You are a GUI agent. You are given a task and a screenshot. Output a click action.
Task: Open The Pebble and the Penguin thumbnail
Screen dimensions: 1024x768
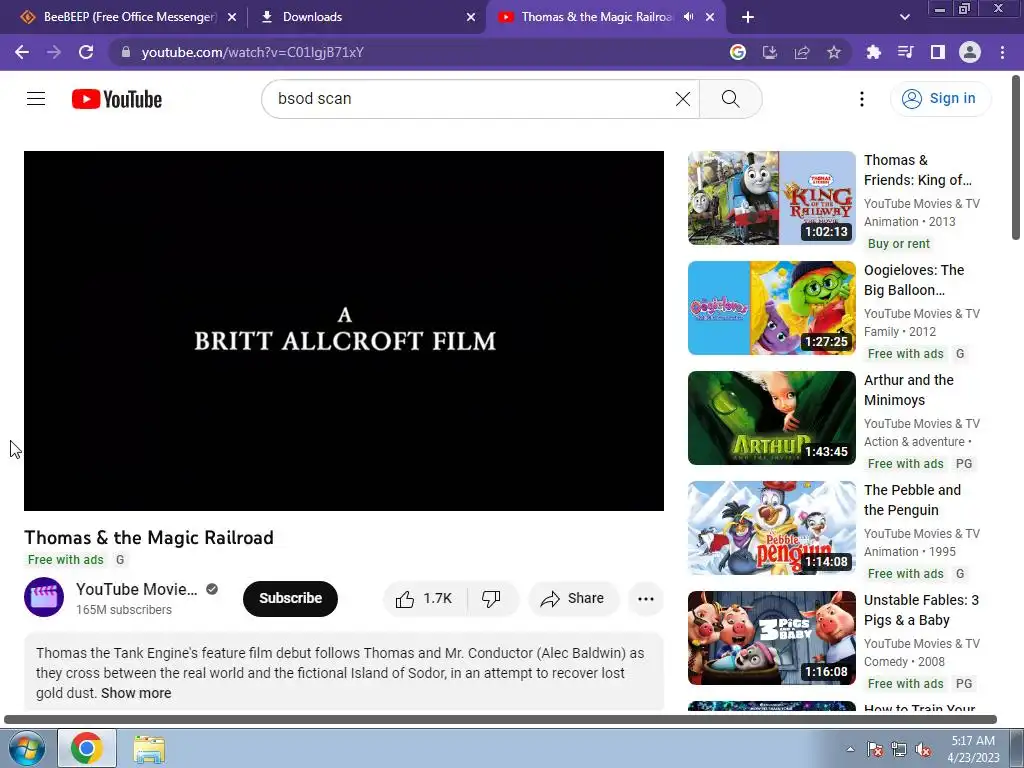click(x=771, y=528)
